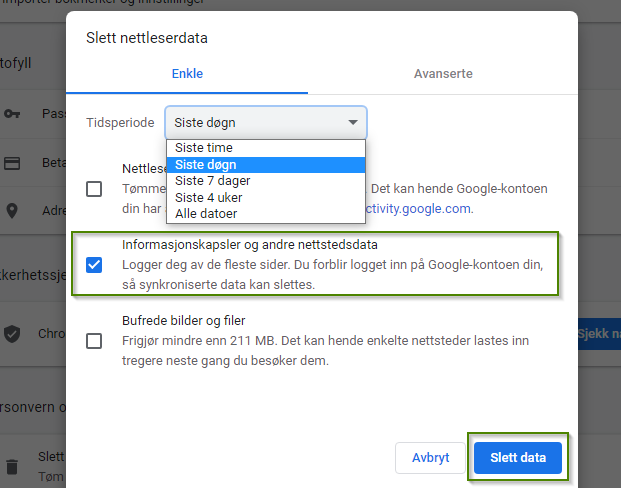This screenshot has height=488, width=621.
Task: Check the browsing history checkbox
Action: (x=94, y=188)
